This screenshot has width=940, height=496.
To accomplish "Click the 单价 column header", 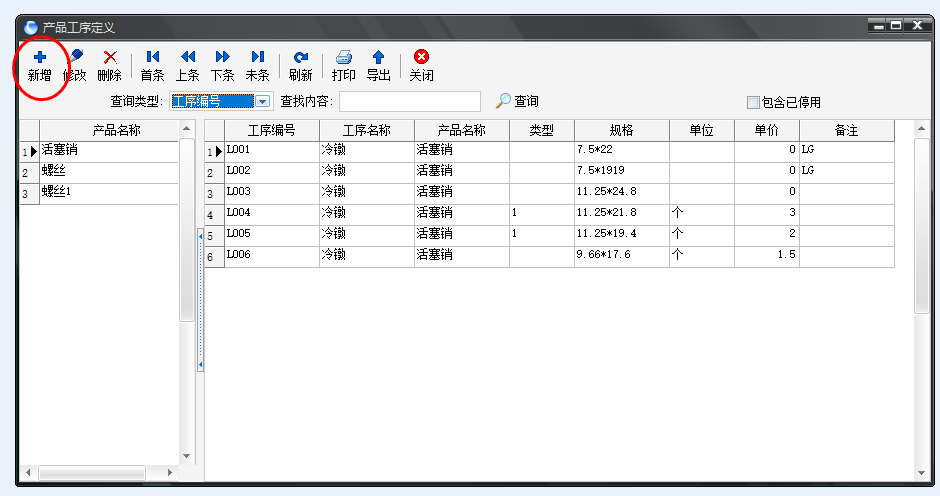I will coord(767,130).
